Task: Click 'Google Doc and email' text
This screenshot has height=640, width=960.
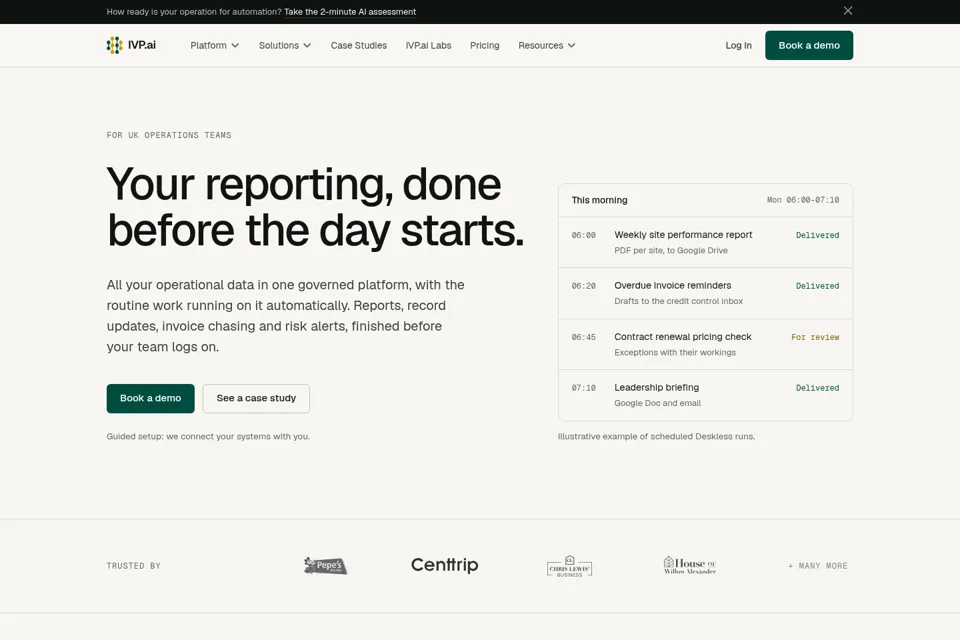Action: pyautogui.click(x=658, y=403)
